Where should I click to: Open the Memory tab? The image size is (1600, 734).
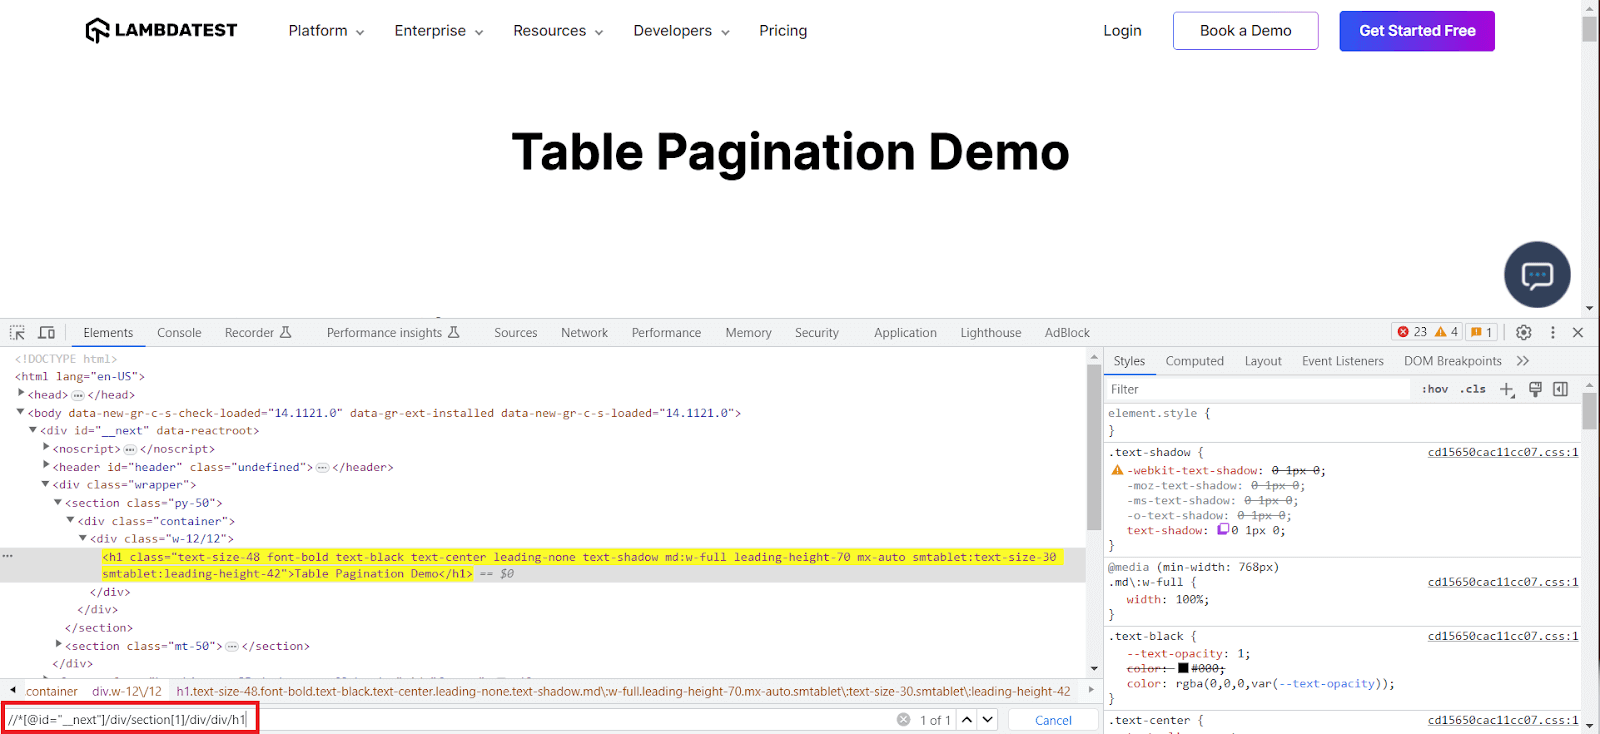[748, 333]
